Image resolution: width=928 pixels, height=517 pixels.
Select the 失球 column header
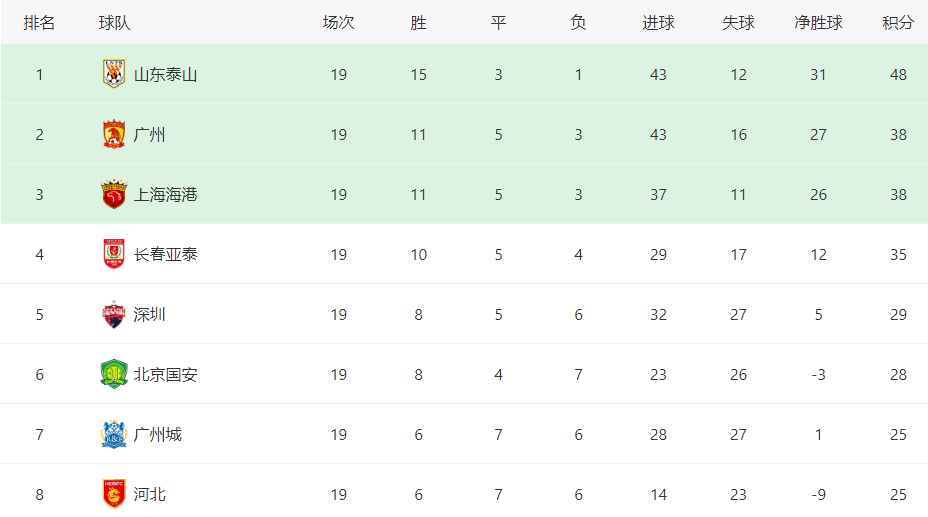click(738, 22)
